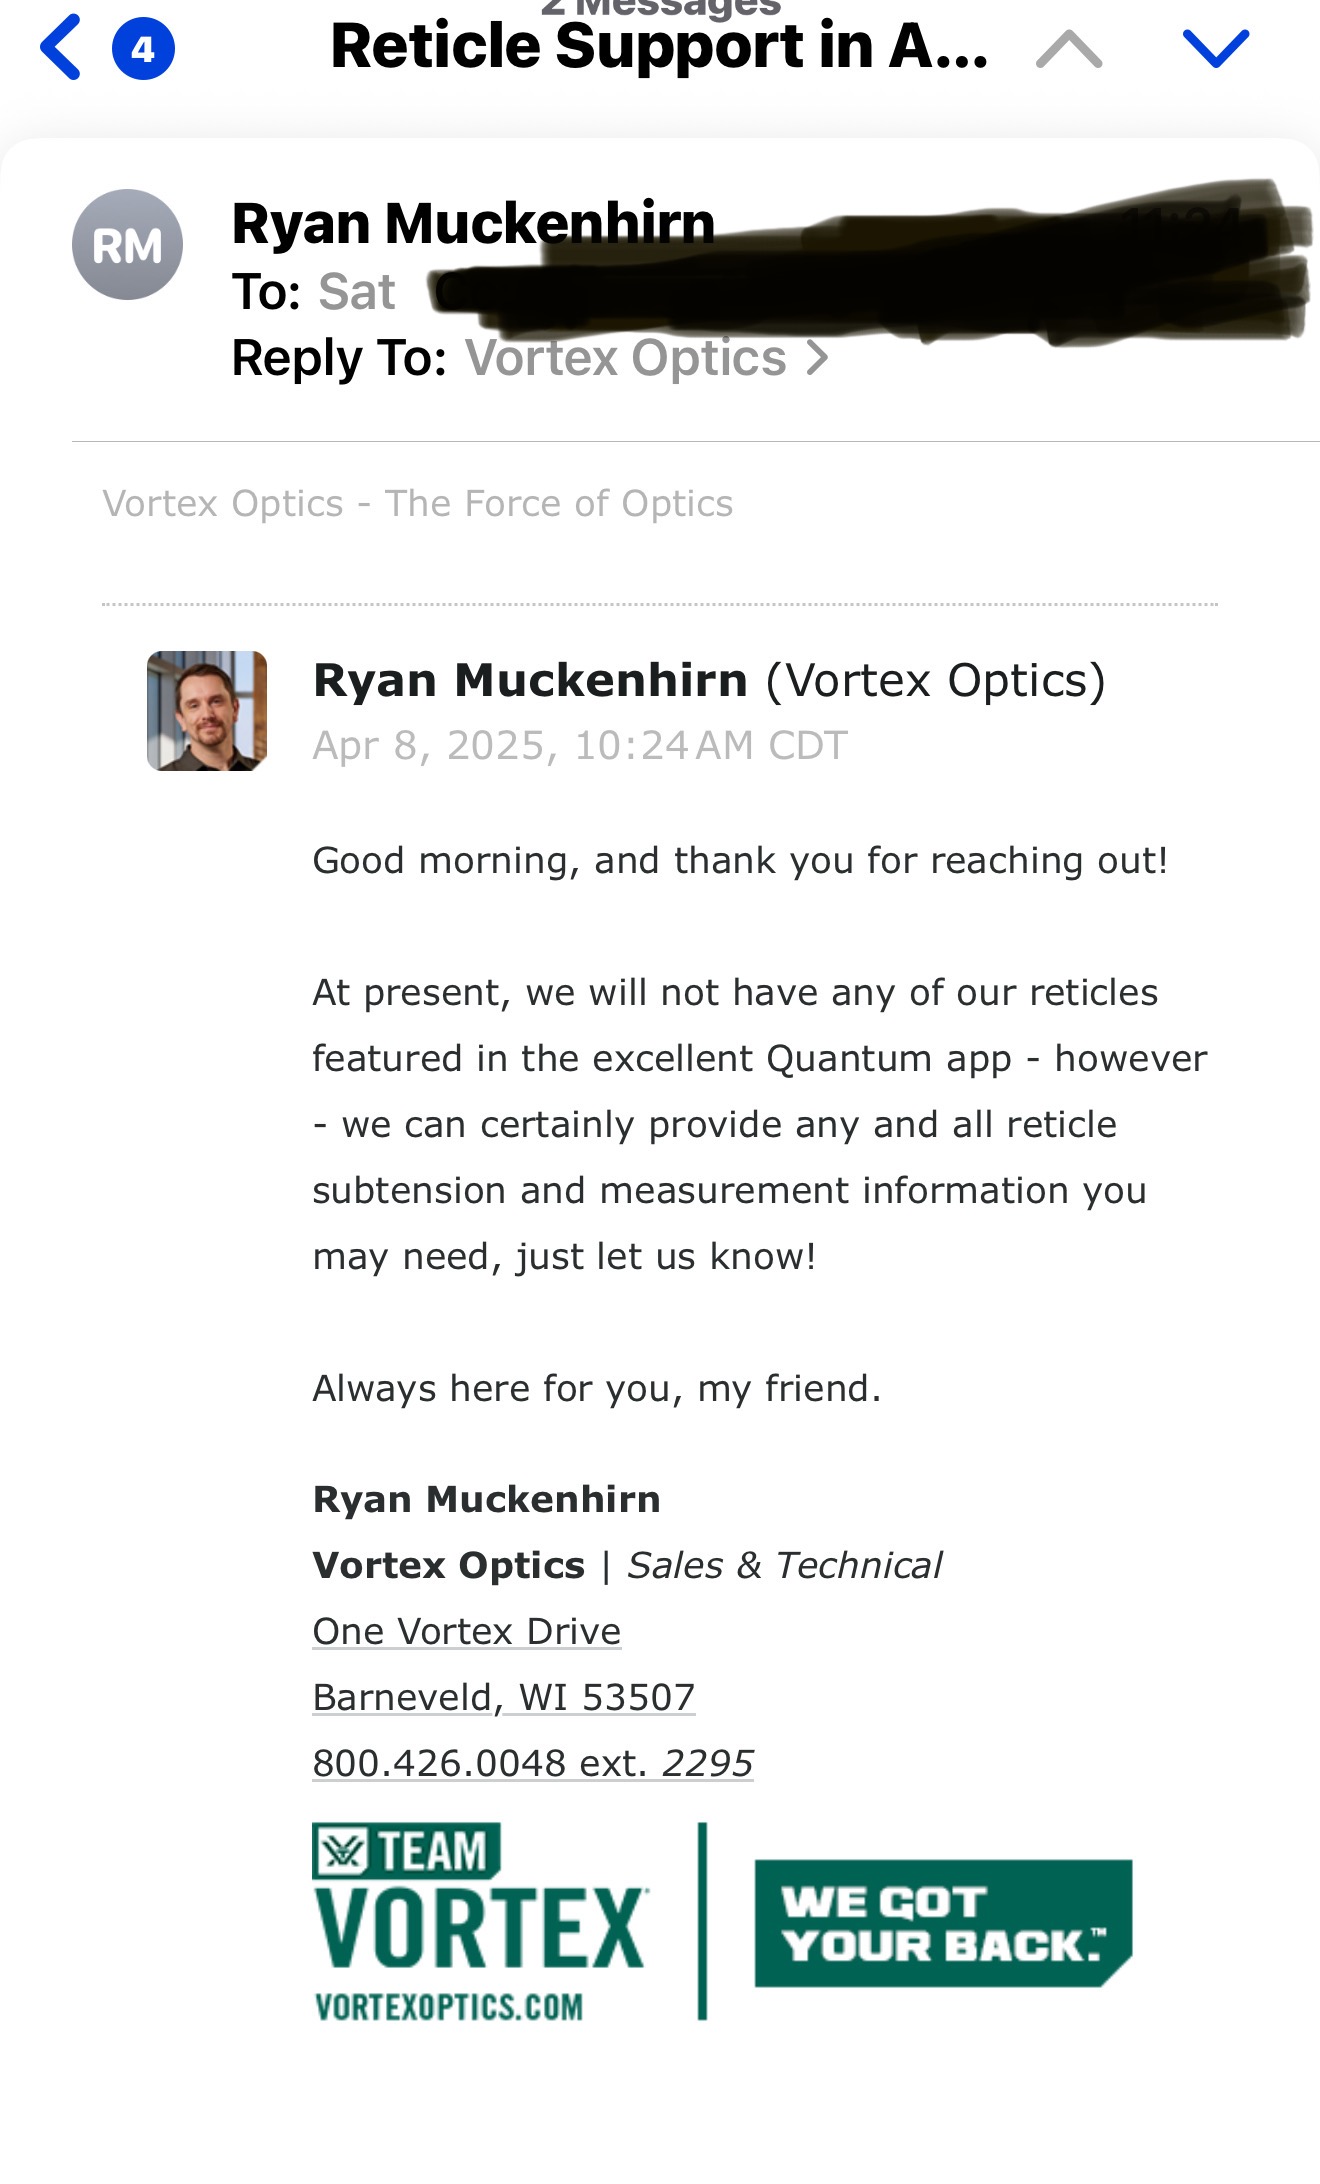Tap bold Ryan Muckenhirn (Vortex Optics) name
The image size is (1320, 2184).
tap(709, 681)
